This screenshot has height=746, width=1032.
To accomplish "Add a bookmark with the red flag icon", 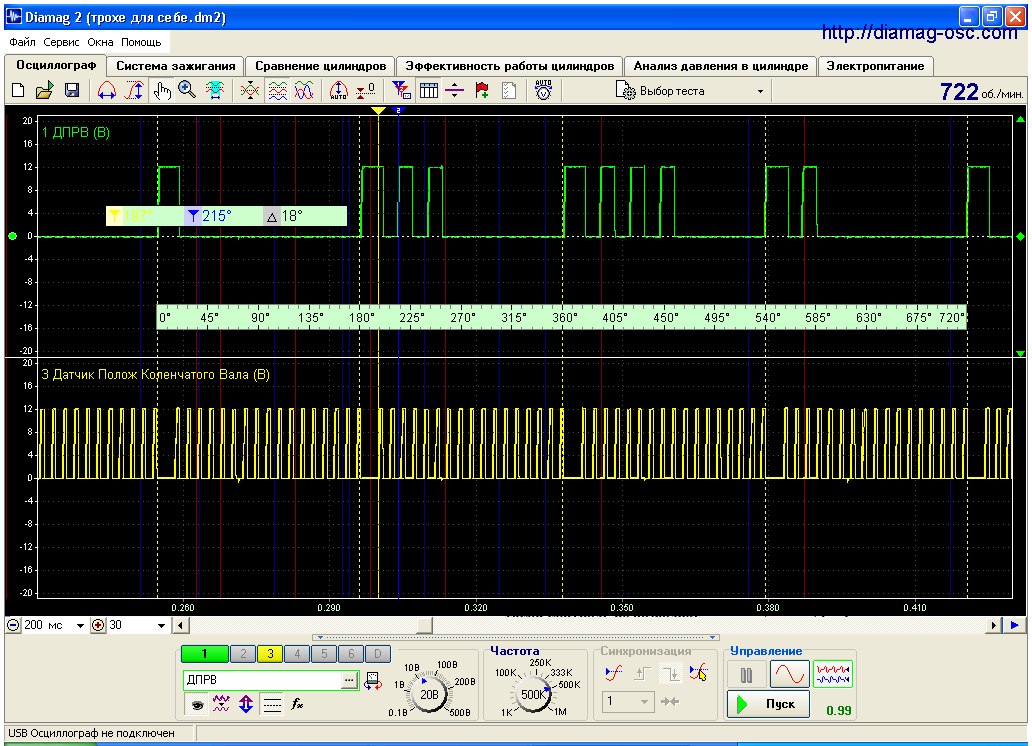I will coord(482,90).
